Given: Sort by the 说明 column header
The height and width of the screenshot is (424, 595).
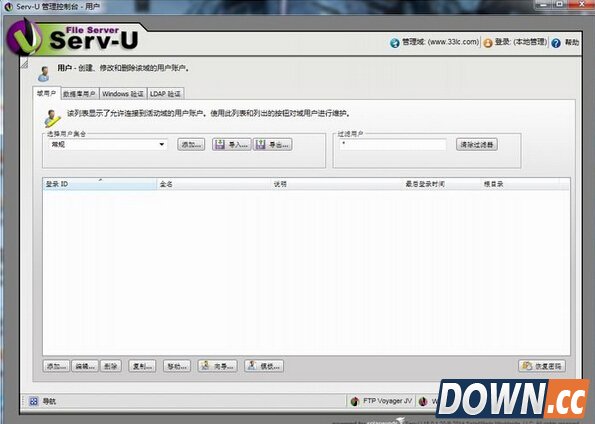Looking at the screenshot, I should pyautogui.click(x=336, y=184).
